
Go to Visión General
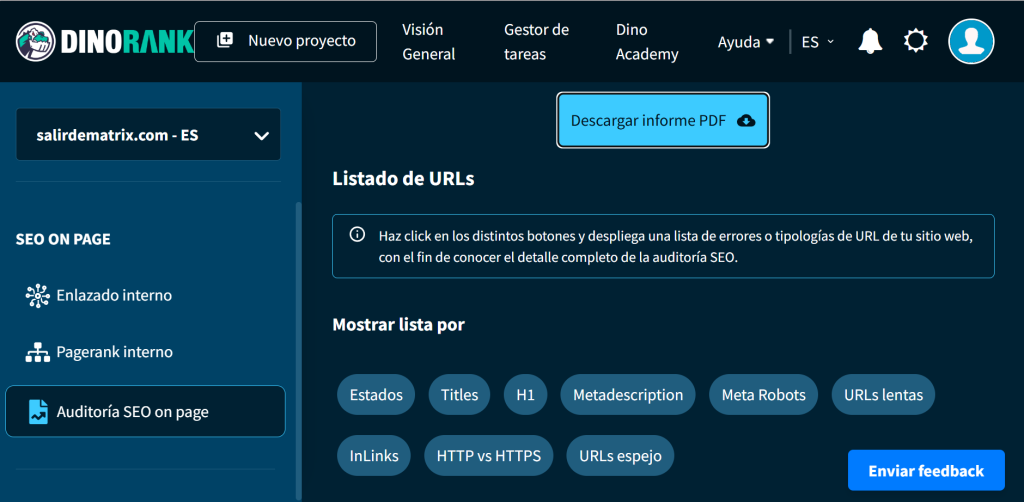click(x=429, y=42)
